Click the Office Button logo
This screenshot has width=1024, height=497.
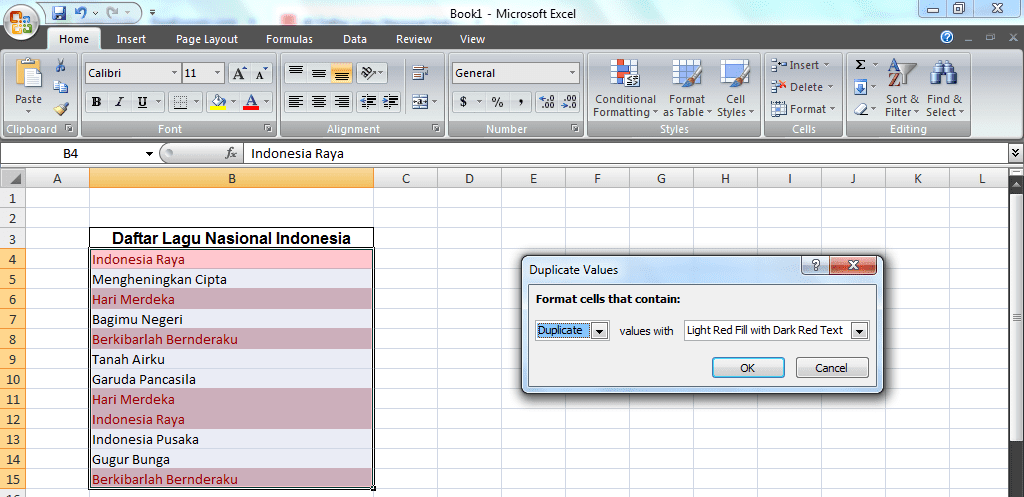coord(22,22)
